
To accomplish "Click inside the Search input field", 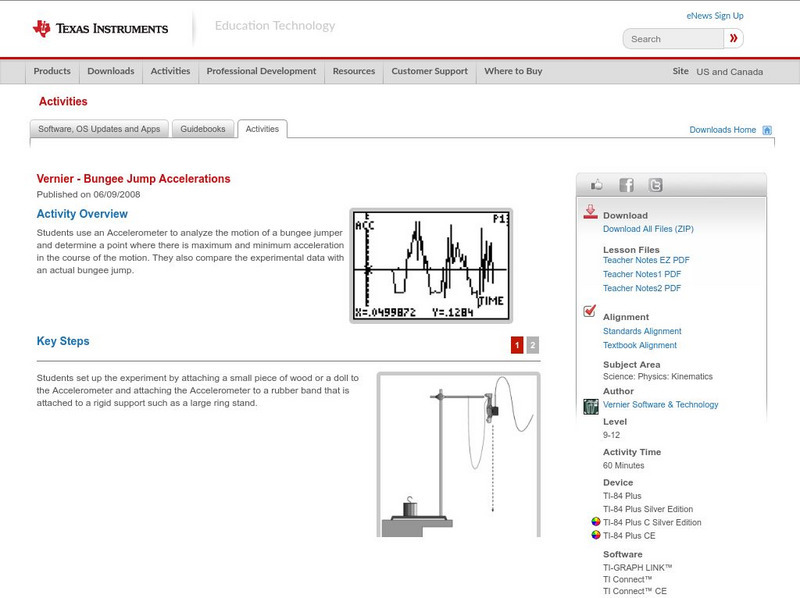I will tap(672, 38).
